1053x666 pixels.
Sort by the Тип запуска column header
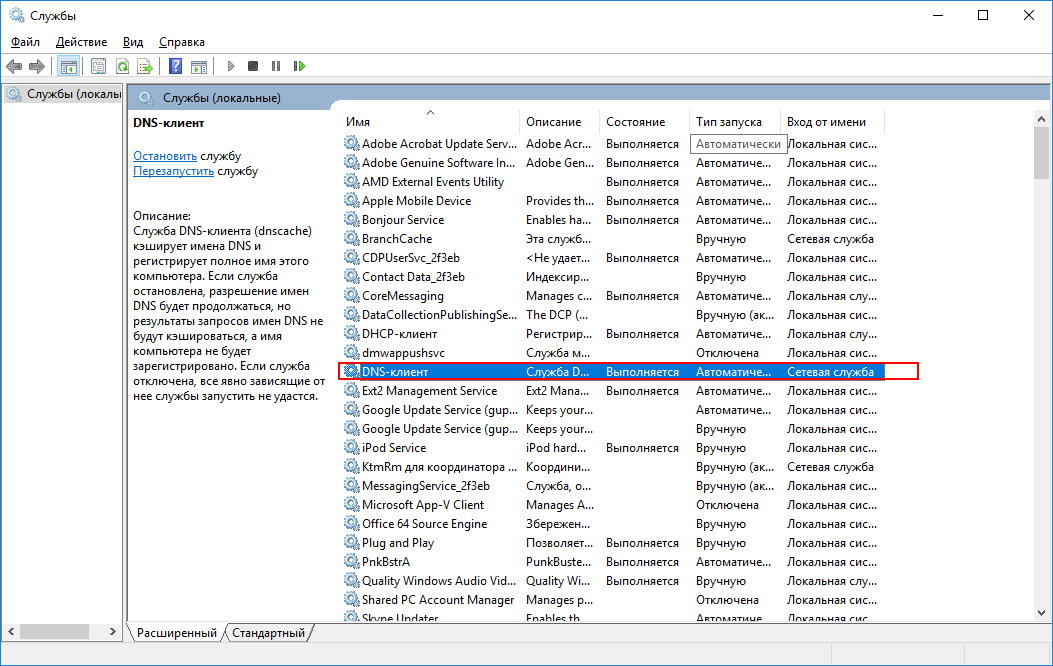pyautogui.click(x=728, y=122)
